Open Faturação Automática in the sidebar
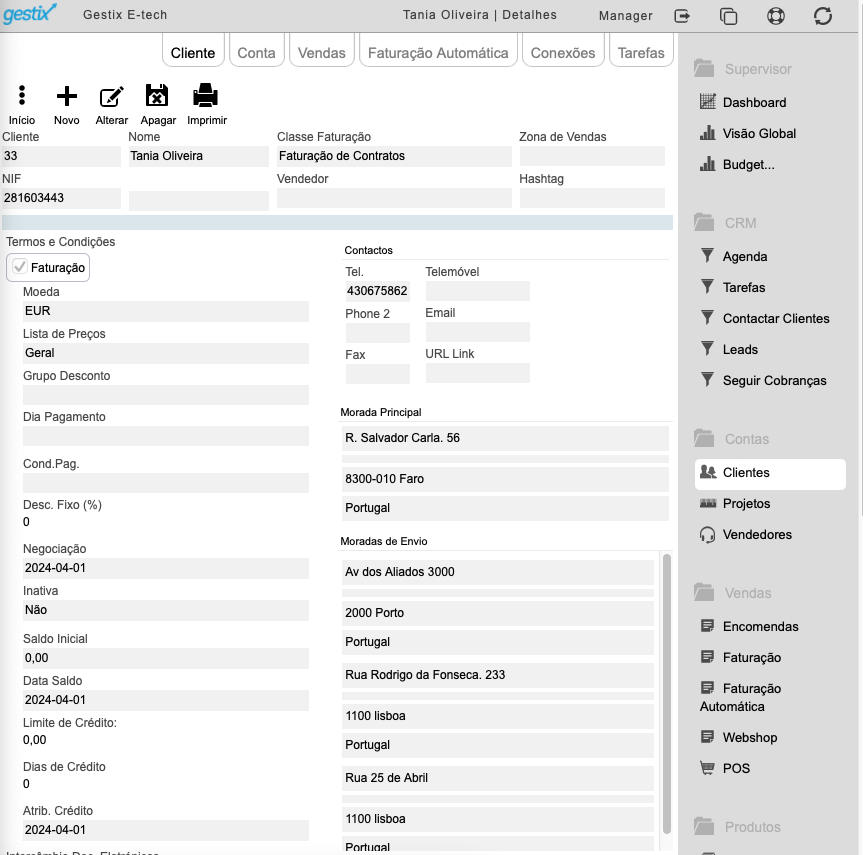 pos(740,697)
